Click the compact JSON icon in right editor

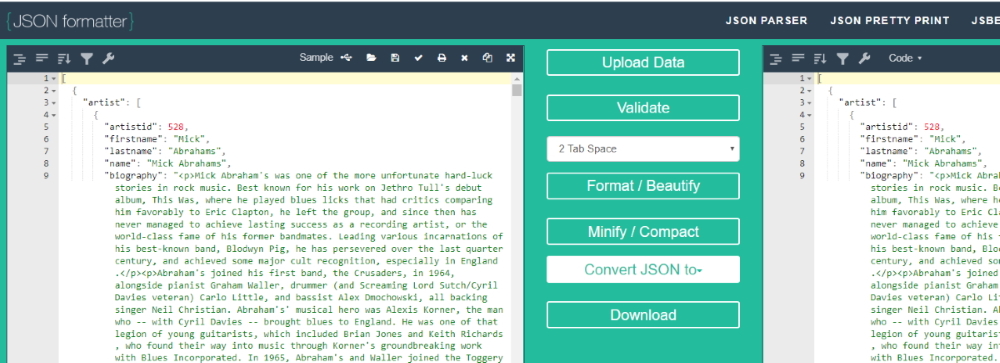[x=798, y=58]
